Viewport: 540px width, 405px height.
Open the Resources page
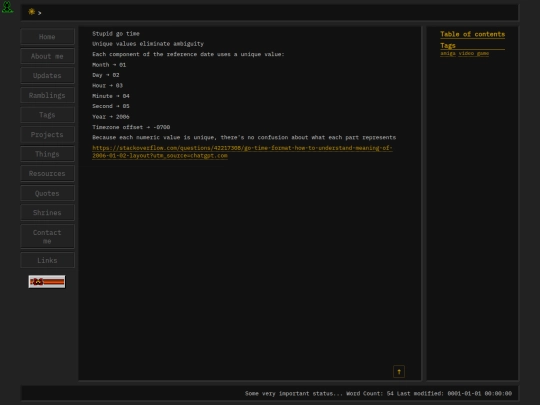pyautogui.click(x=47, y=174)
